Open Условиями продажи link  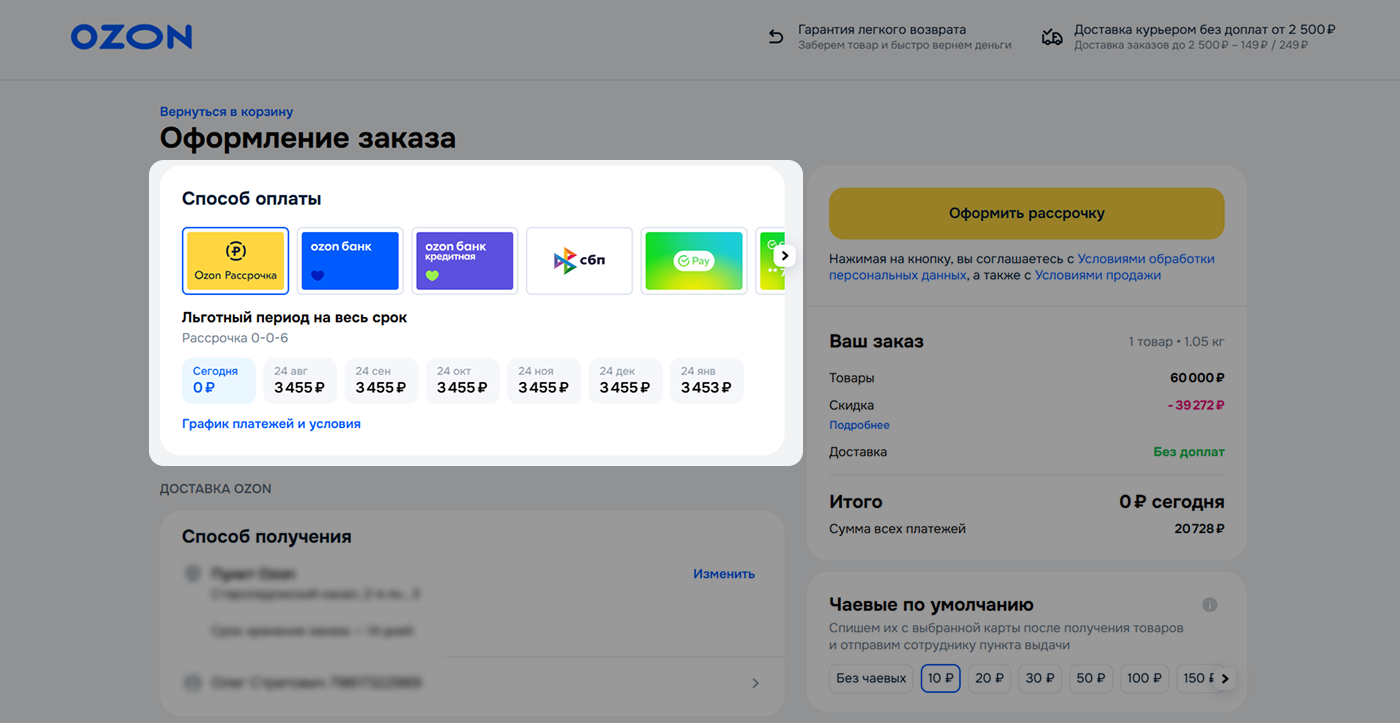click(1098, 275)
